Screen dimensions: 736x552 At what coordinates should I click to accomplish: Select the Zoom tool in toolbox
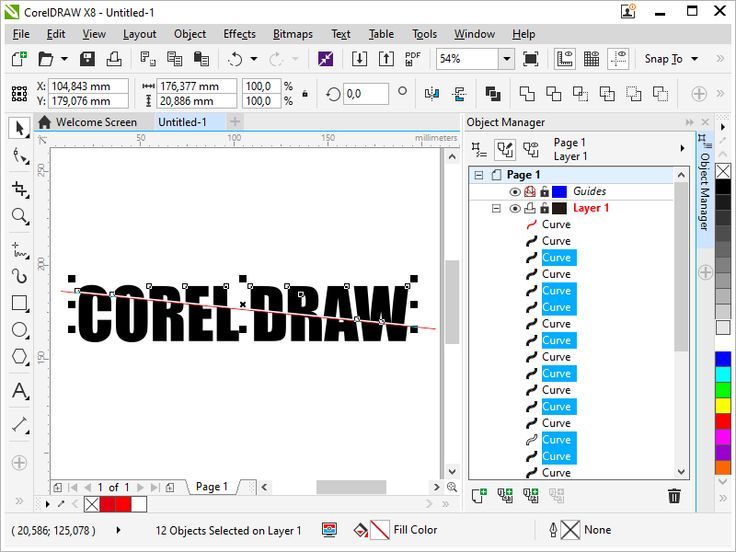[19, 216]
